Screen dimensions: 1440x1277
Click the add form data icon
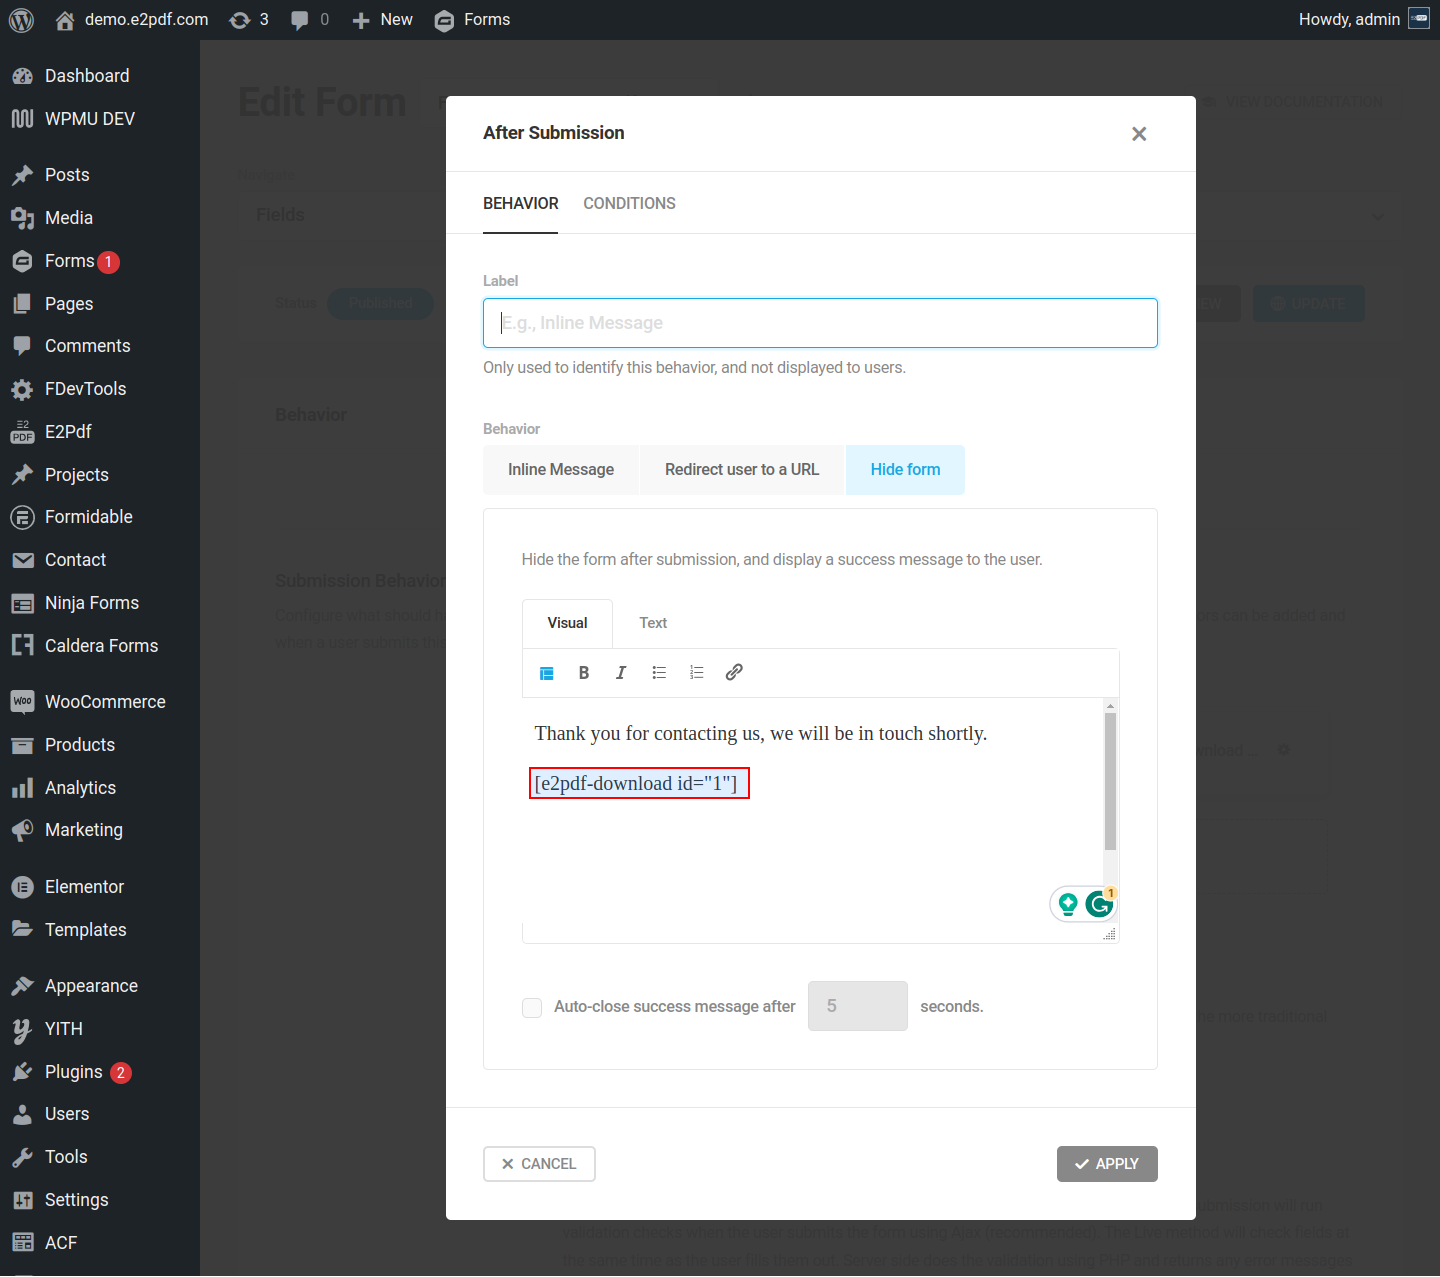547,673
